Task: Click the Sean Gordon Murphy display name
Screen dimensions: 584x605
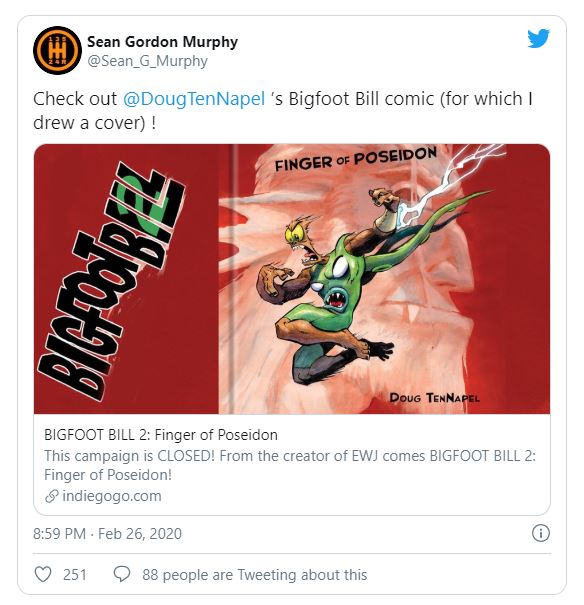Action: (x=162, y=42)
